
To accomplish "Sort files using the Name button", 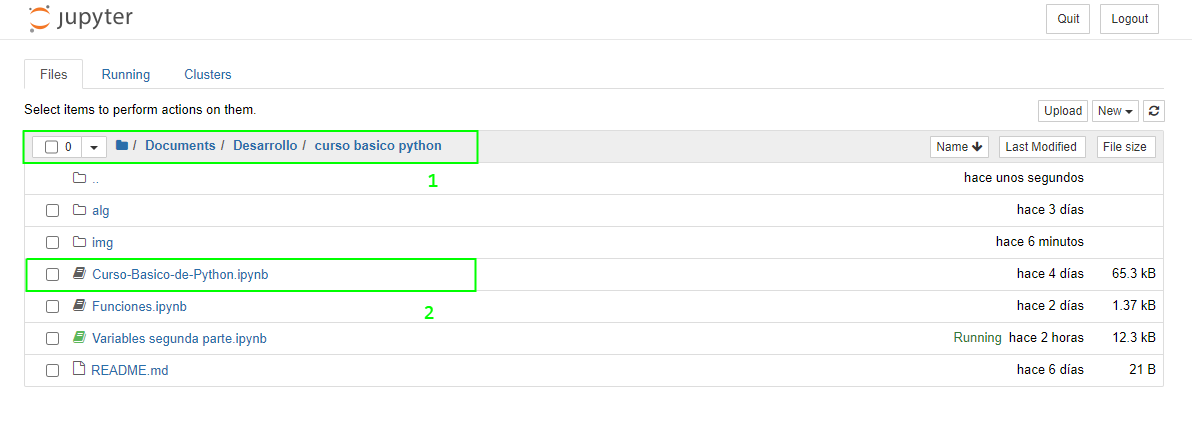I will click(x=959, y=147).
